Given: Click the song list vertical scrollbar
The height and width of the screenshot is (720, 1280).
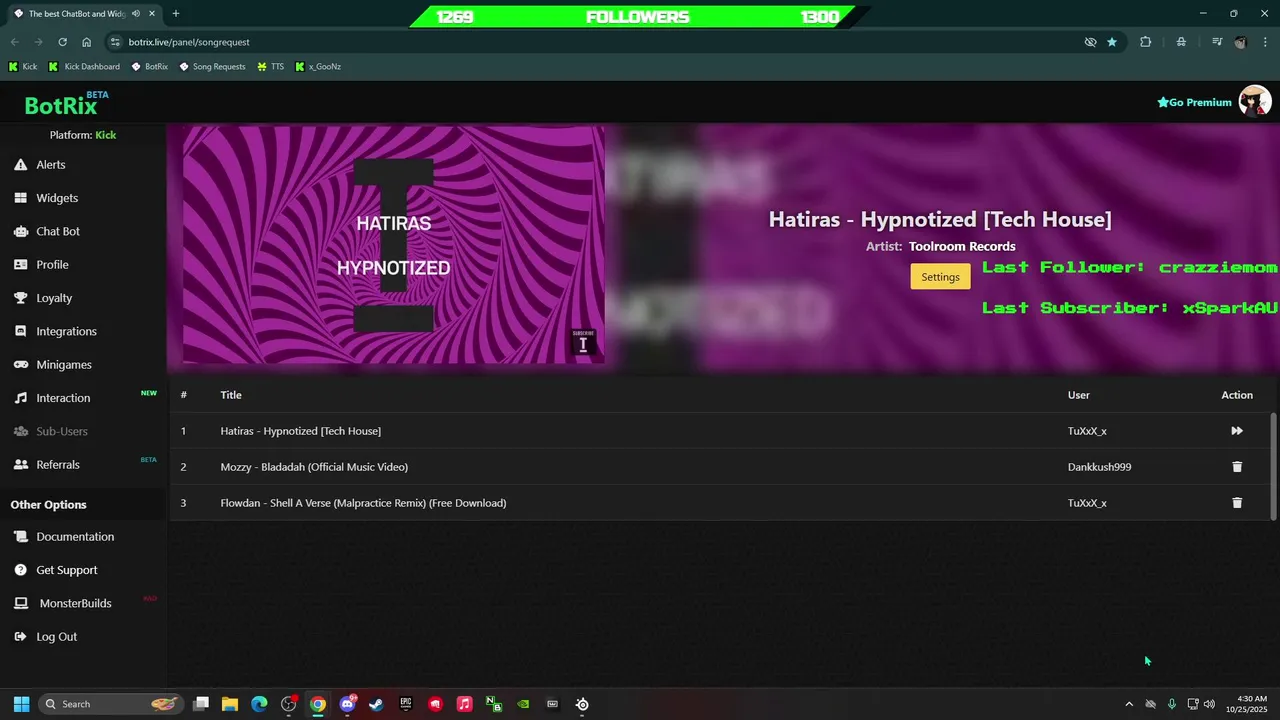Looking at the screenshot, I should (x=1273, y=466).
